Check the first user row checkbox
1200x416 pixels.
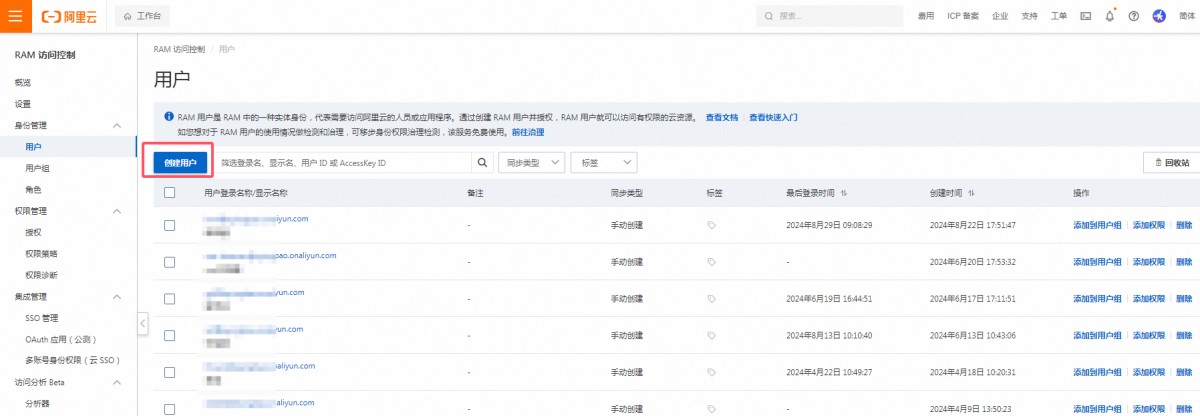coord(169,226)
